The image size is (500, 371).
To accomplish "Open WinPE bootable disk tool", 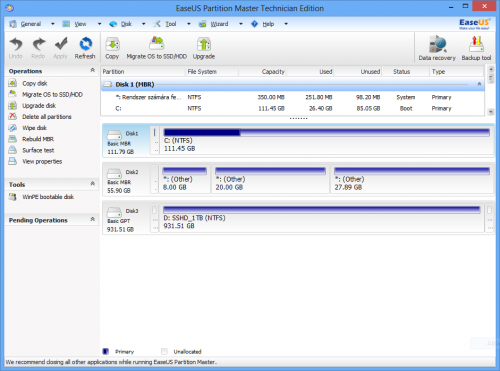I will point(48,197).
